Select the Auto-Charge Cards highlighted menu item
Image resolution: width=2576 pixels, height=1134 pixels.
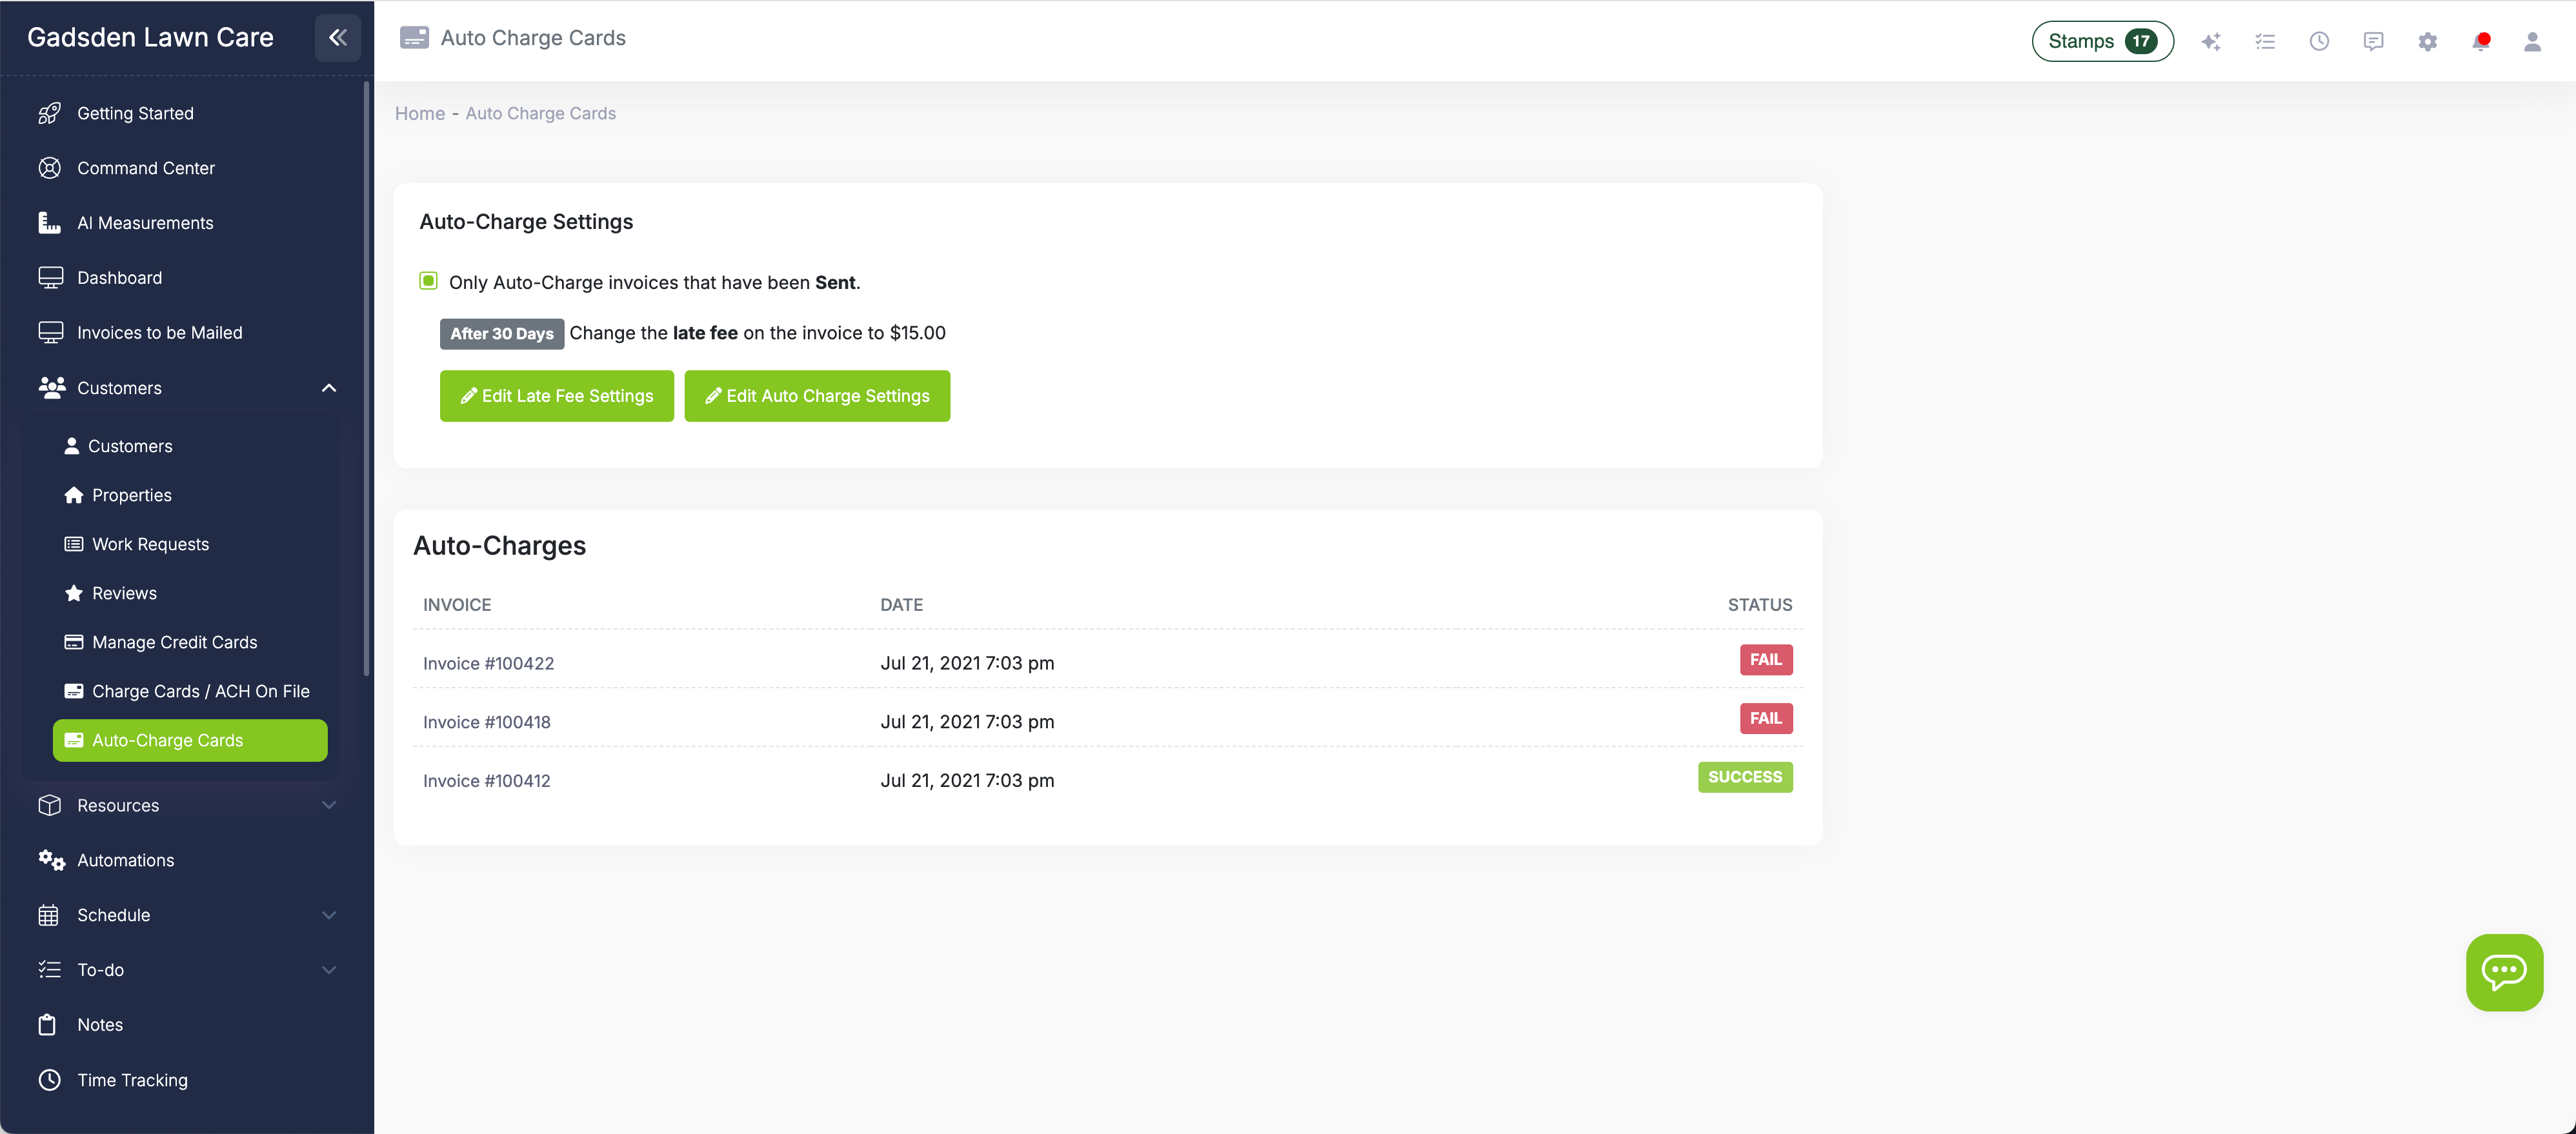[x=189, y=740]
